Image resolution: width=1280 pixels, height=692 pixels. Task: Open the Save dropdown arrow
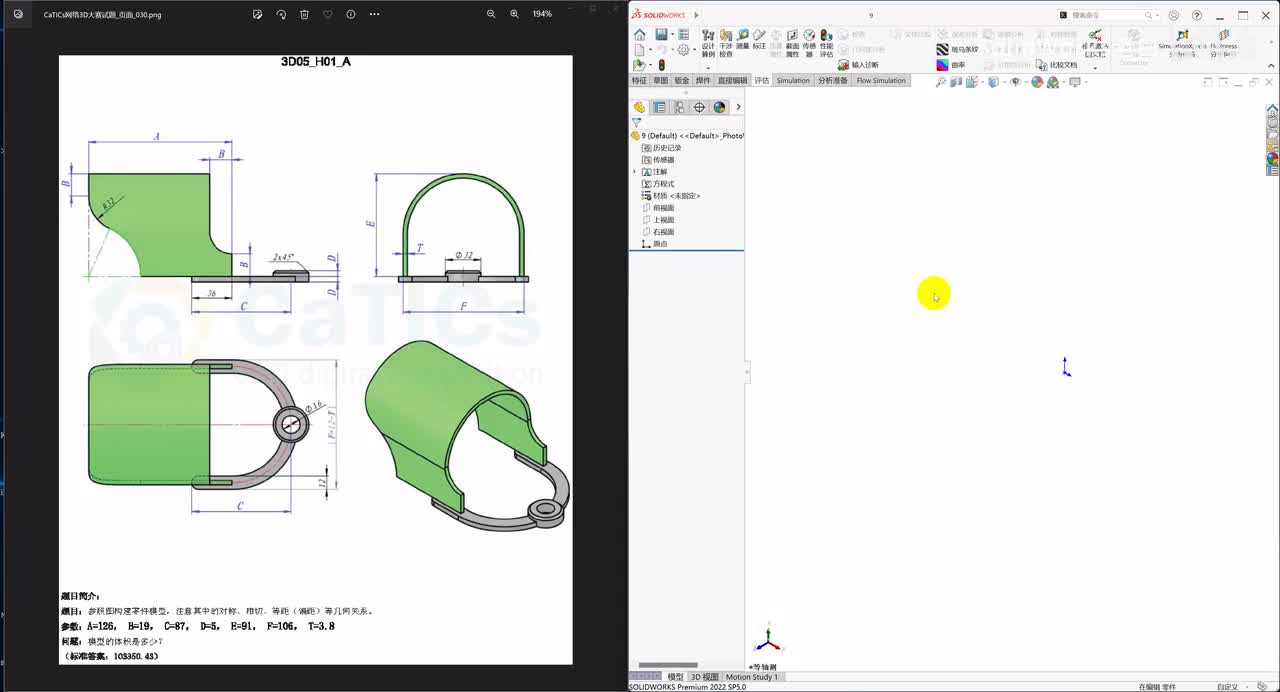click(671, 34)
